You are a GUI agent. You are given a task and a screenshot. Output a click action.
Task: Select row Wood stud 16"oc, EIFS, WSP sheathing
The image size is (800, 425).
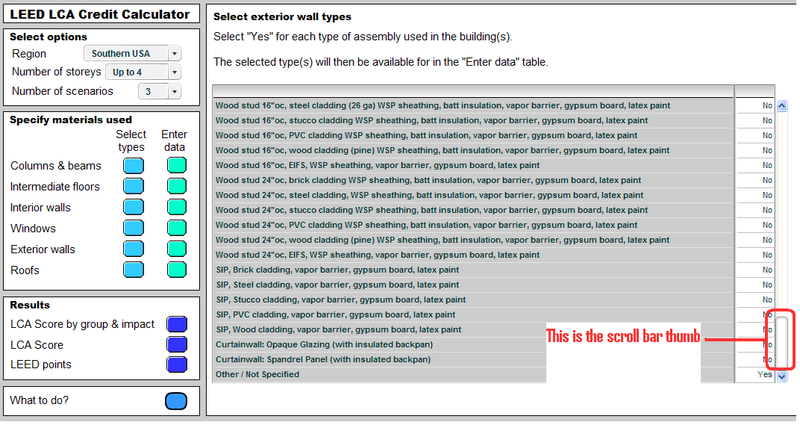[473, 165]
